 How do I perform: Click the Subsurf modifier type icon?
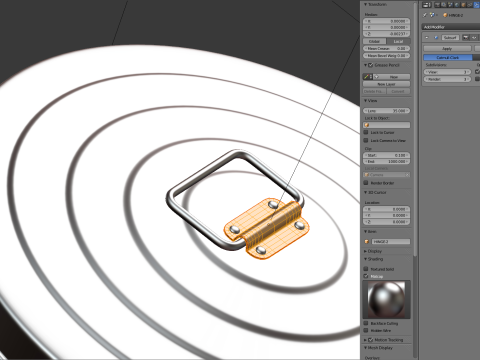click(x=436, y=37)
